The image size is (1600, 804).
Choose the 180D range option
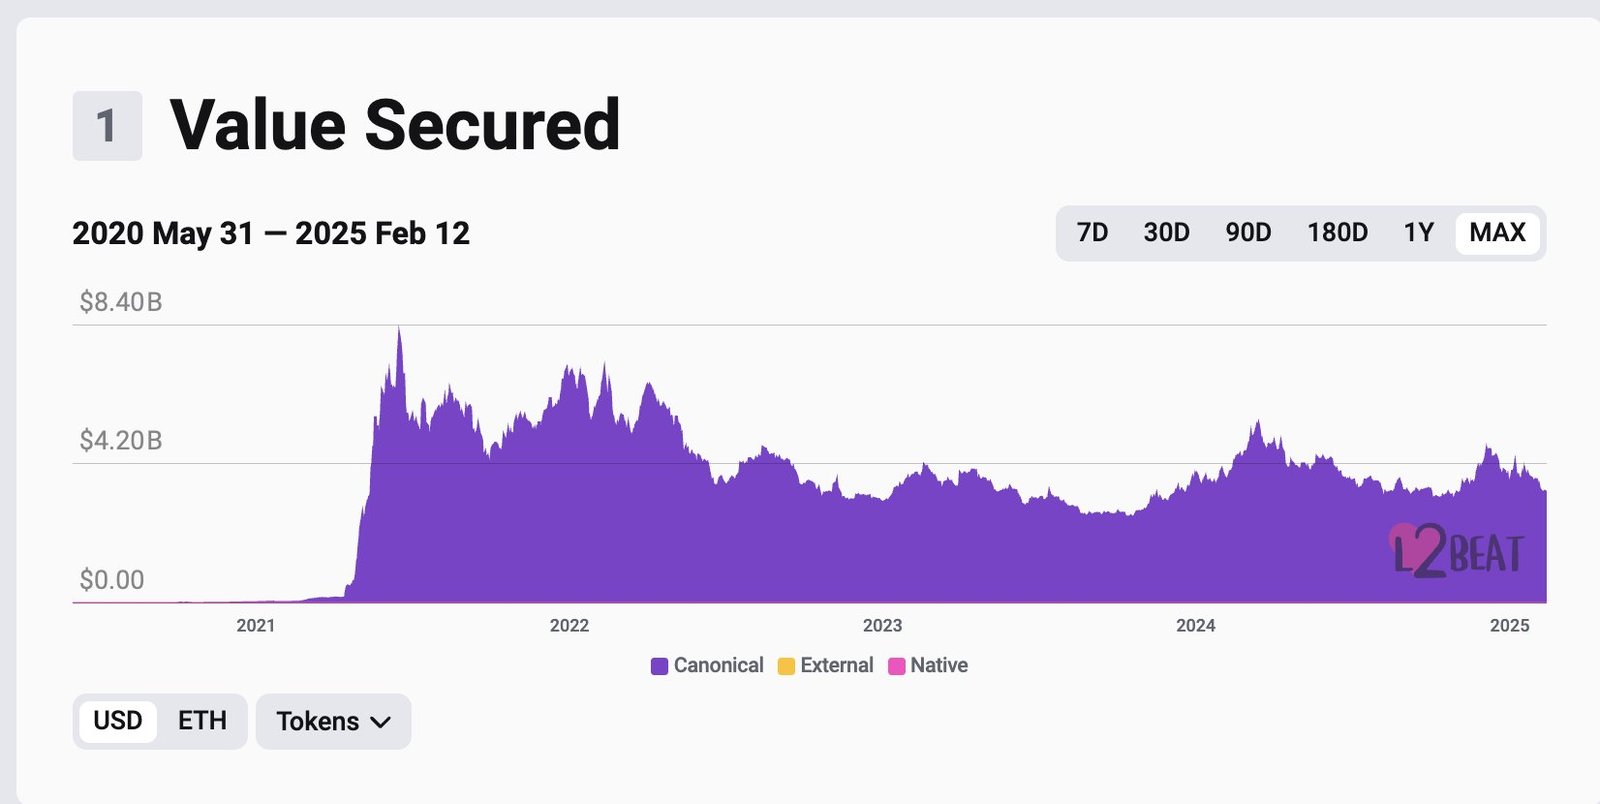1337,232
